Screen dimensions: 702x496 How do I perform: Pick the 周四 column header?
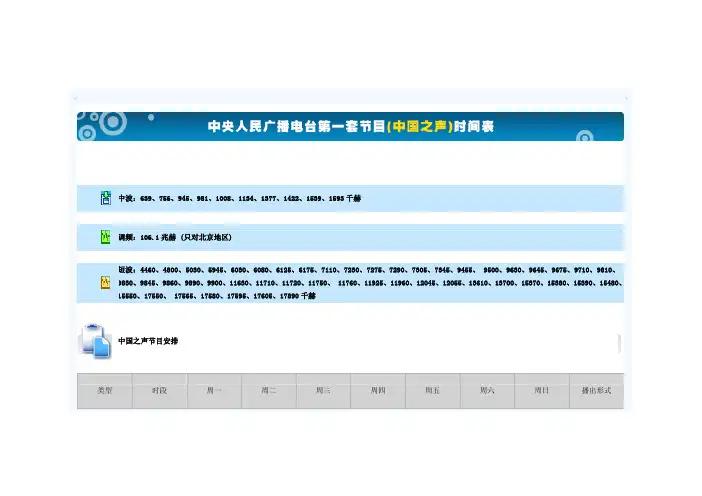click(x=378, y=391)
